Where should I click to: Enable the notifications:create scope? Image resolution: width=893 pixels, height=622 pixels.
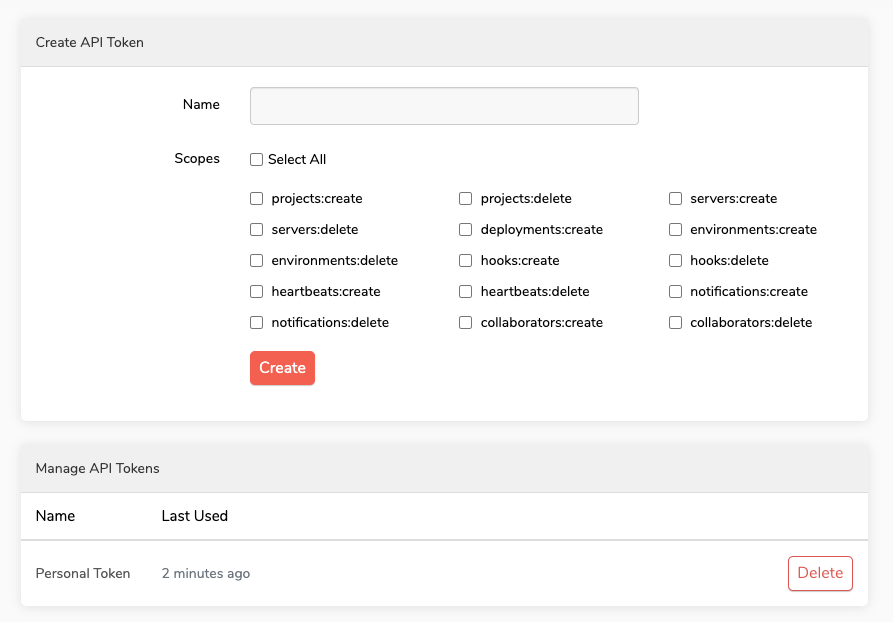675,291
